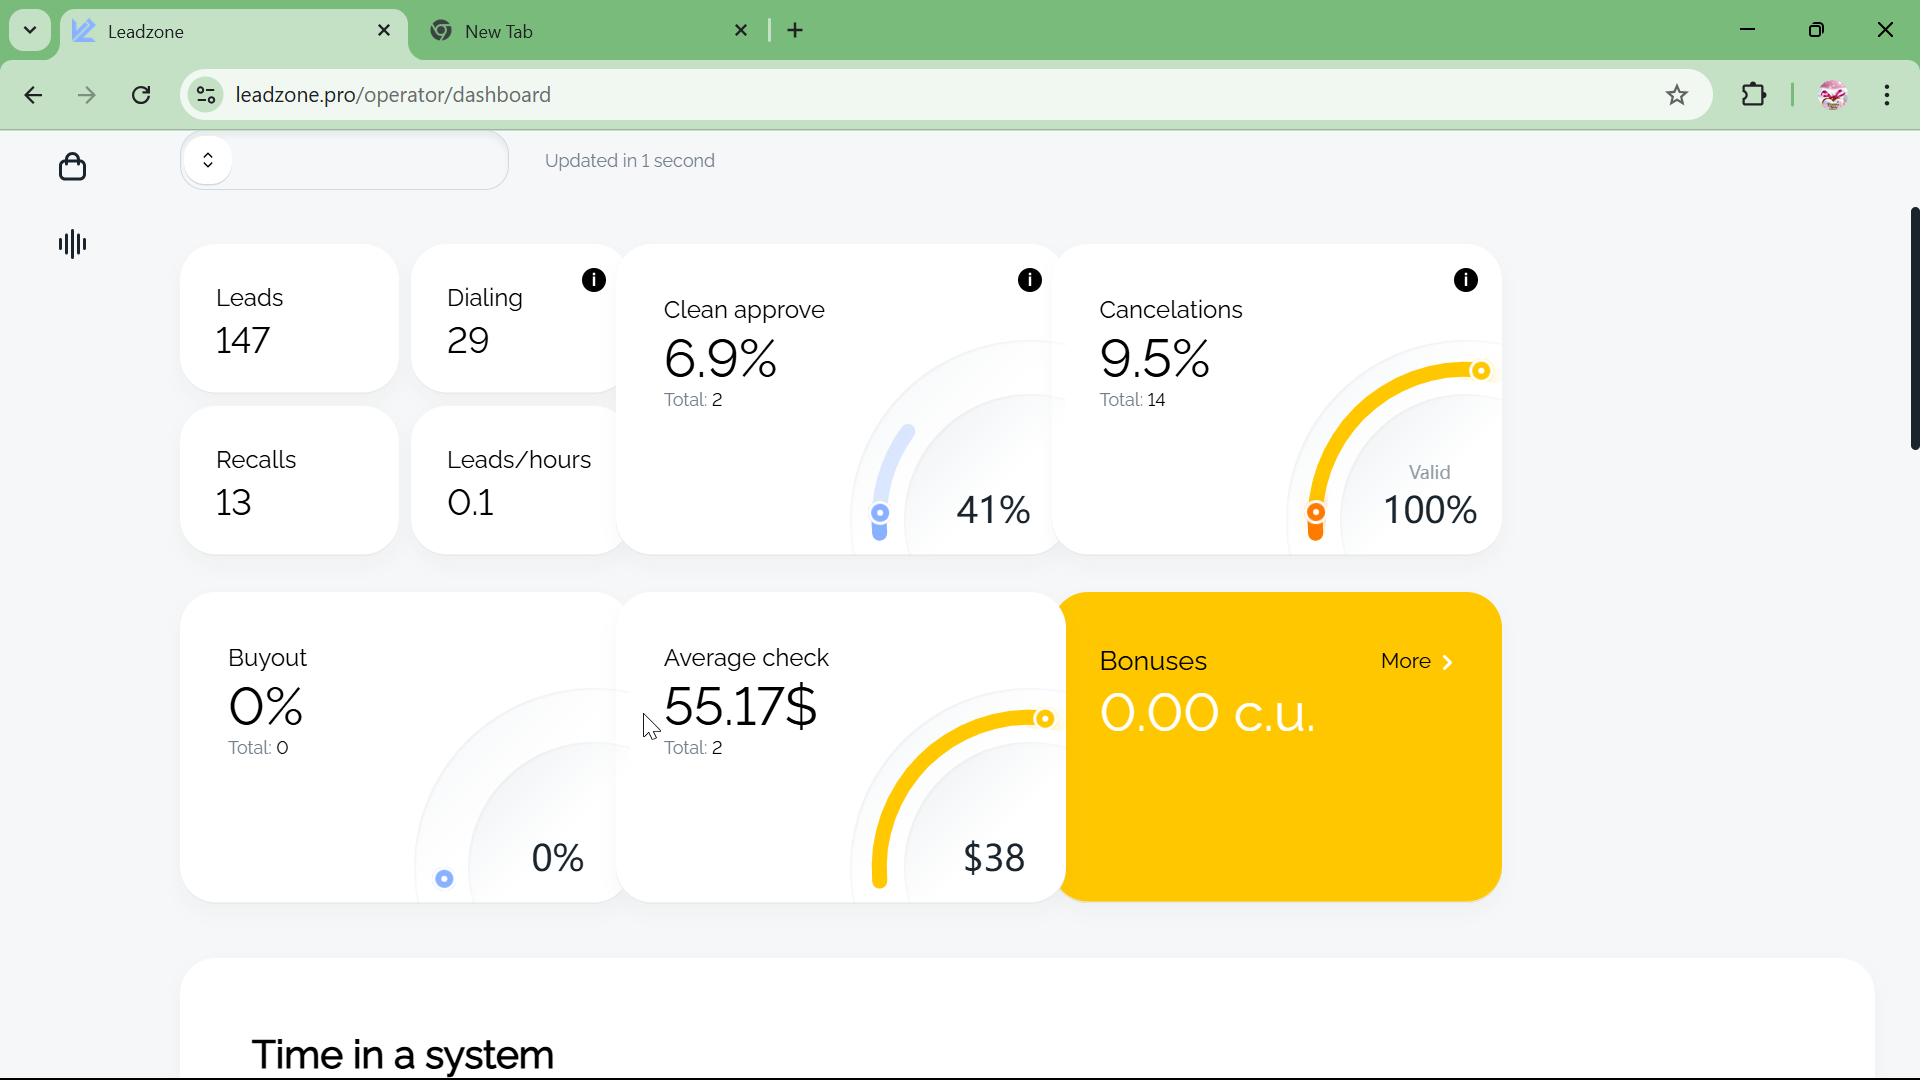The height and width of the screenshot is (1080, 1920).
Task: Open the Chrome profile avatar
Action: tap(1833, 95)
